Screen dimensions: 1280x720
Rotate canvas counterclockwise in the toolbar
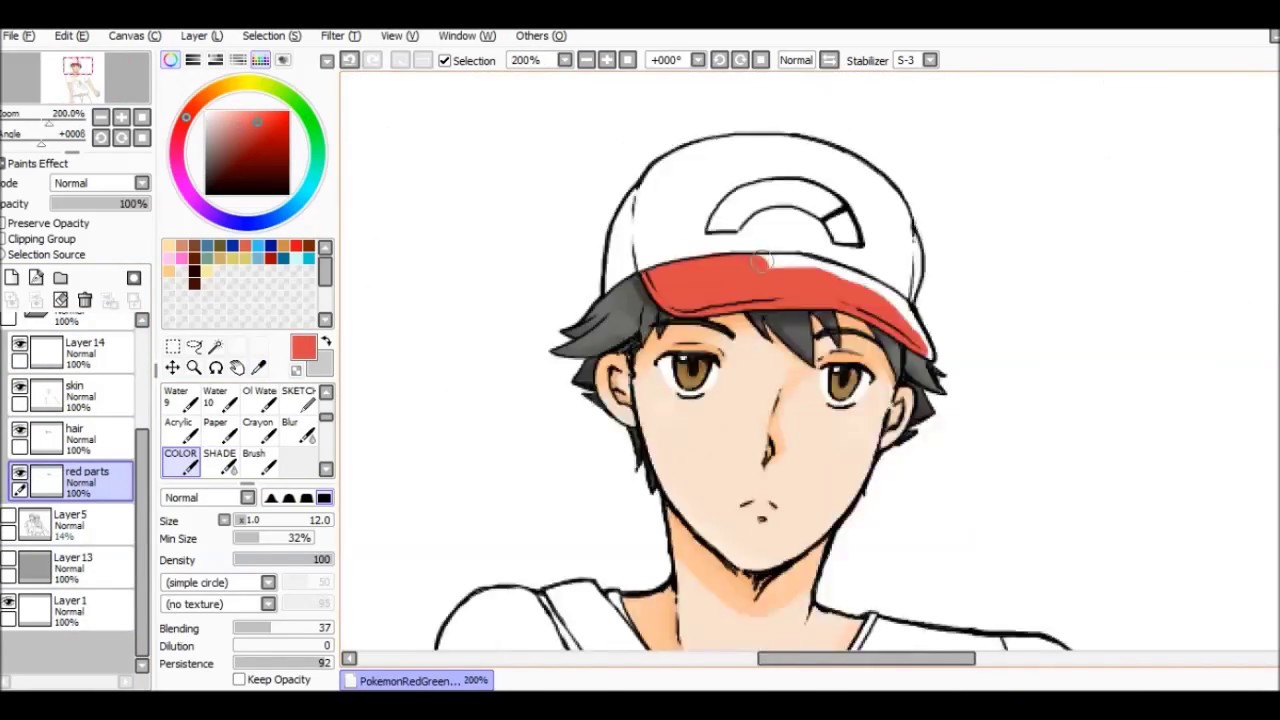pos(719,60)
